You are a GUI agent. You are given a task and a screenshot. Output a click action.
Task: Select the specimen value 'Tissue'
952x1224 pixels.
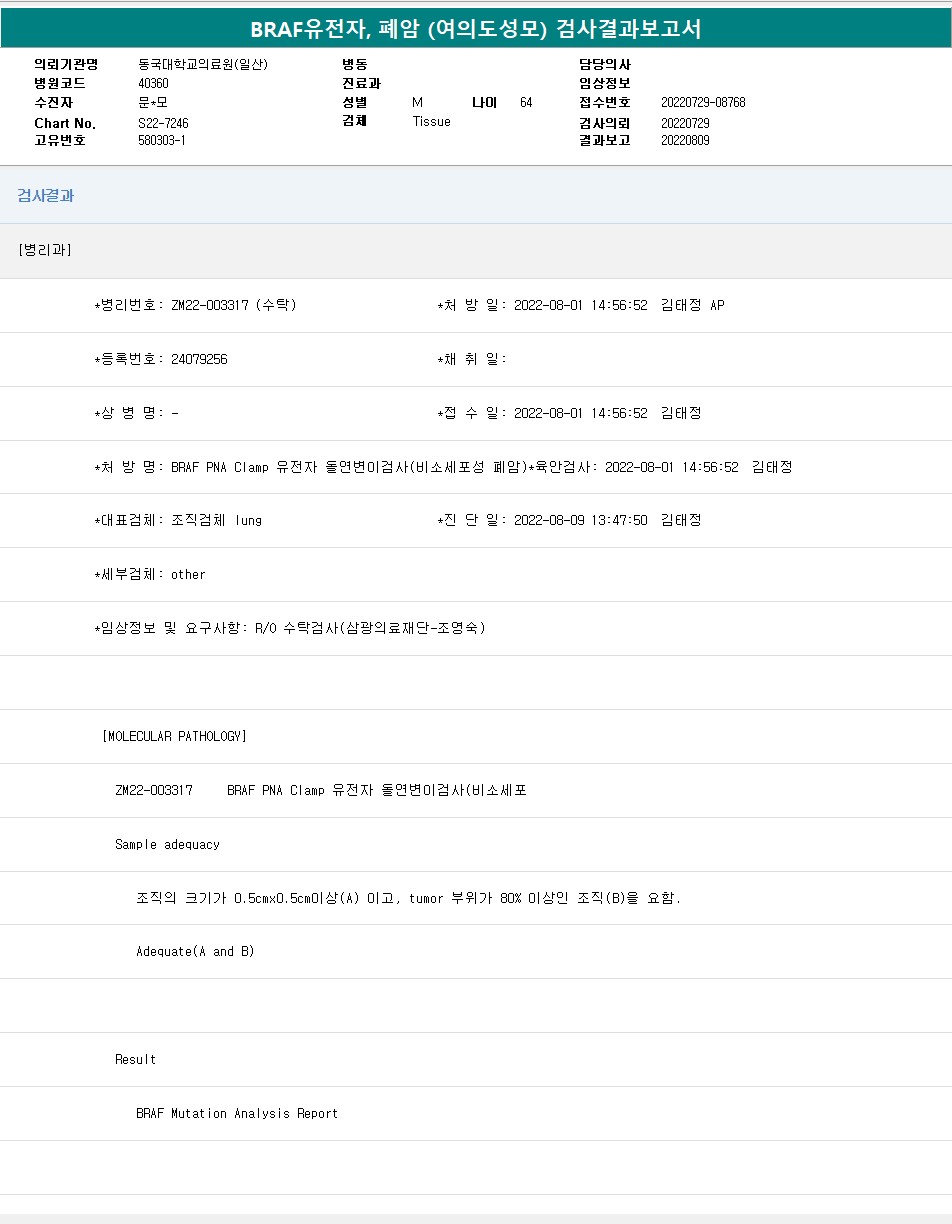tap(431, 121)
